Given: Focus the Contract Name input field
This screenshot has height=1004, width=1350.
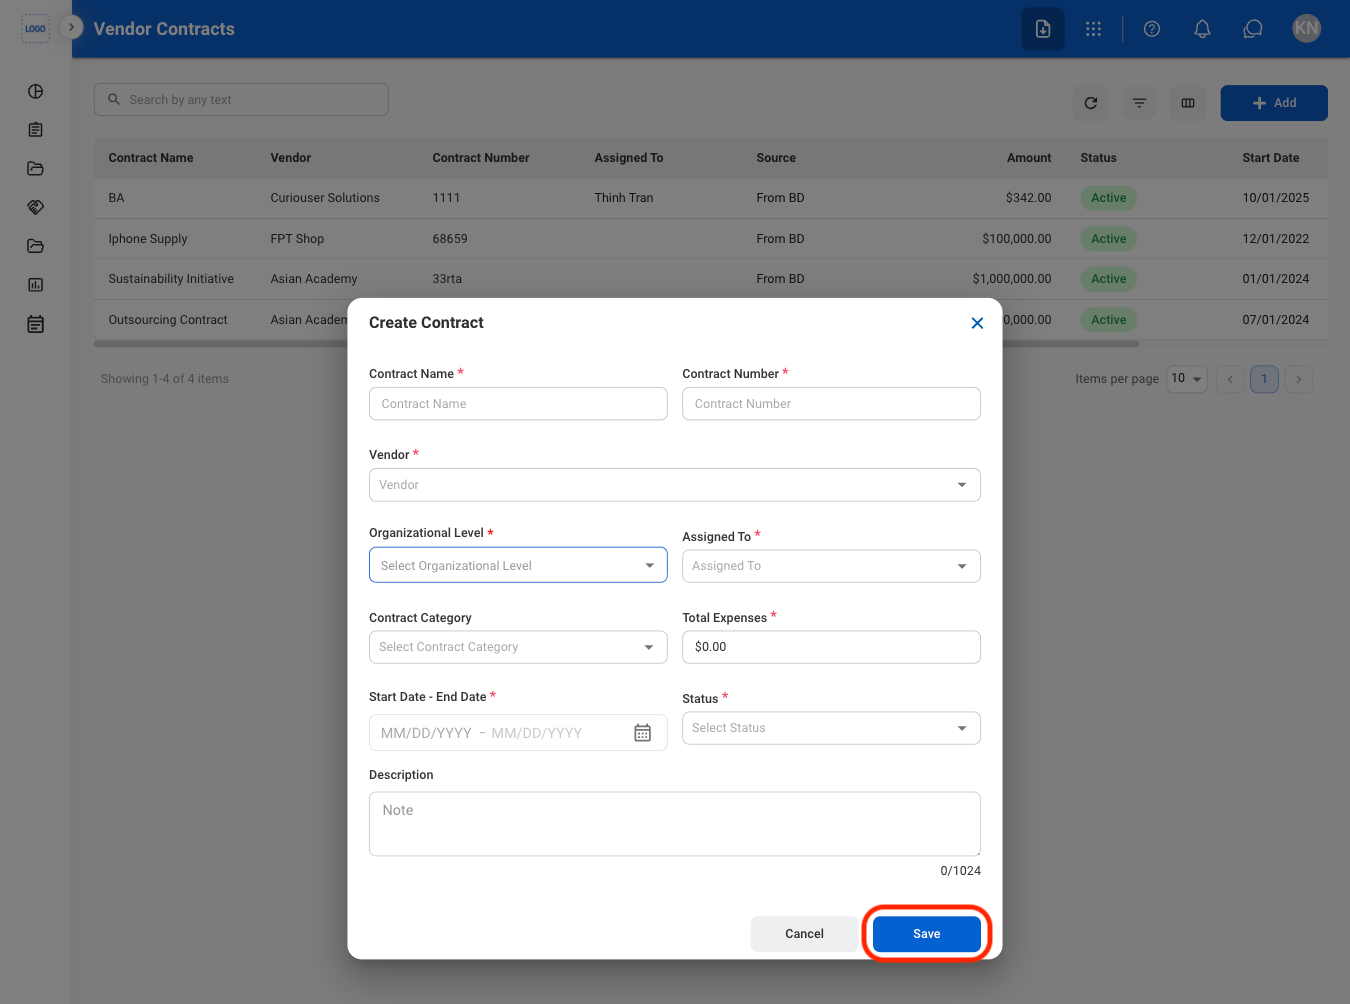Looking at the screenshot, I should (518, 404).
